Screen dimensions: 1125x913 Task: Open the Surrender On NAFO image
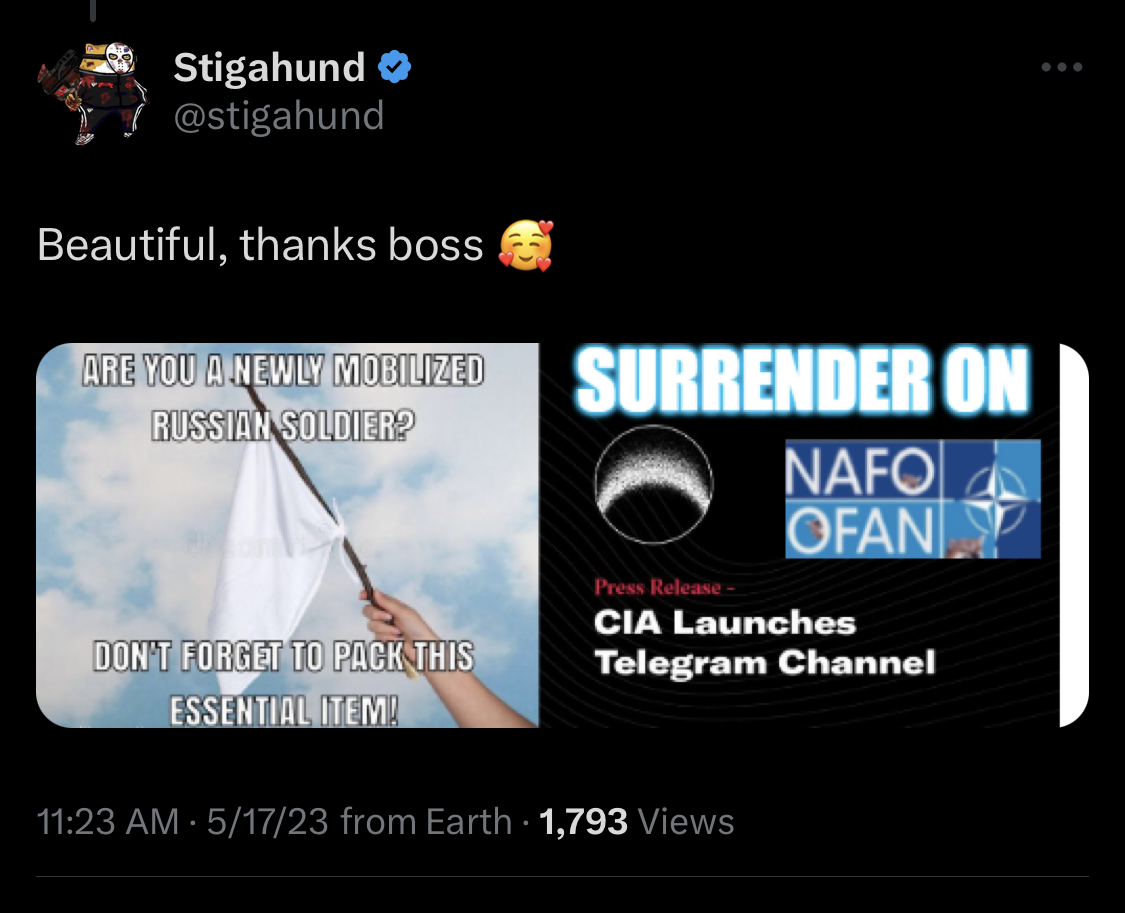pos(799,535)
